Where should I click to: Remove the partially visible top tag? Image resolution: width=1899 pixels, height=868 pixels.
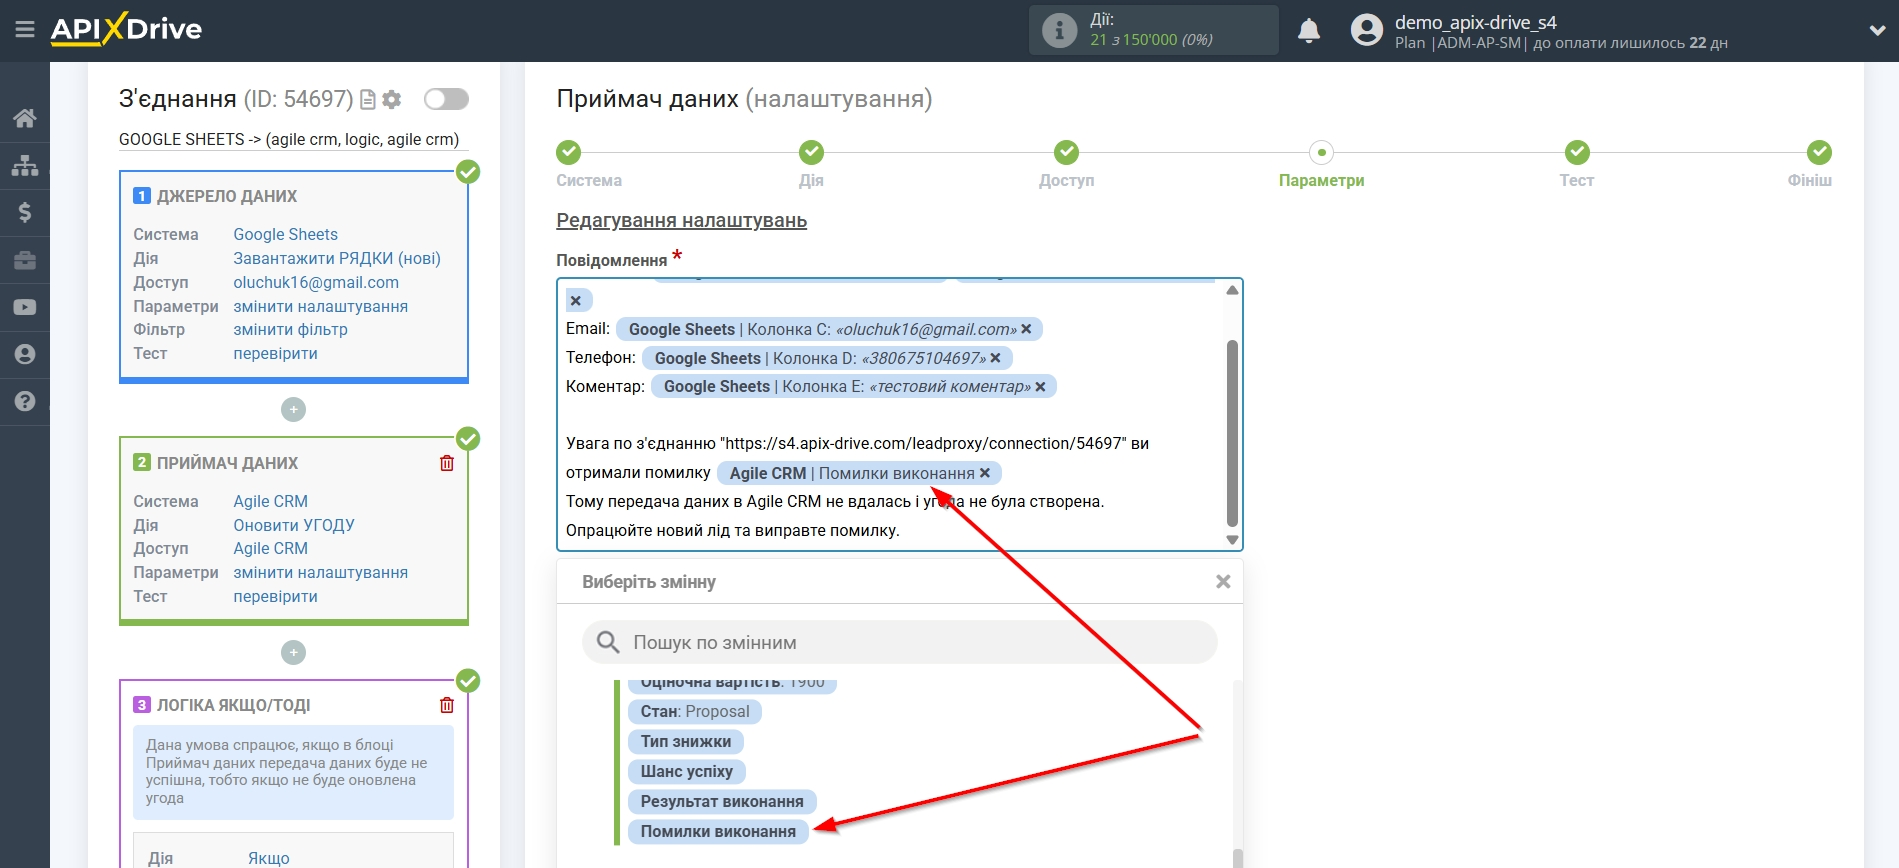pos(576,300)
